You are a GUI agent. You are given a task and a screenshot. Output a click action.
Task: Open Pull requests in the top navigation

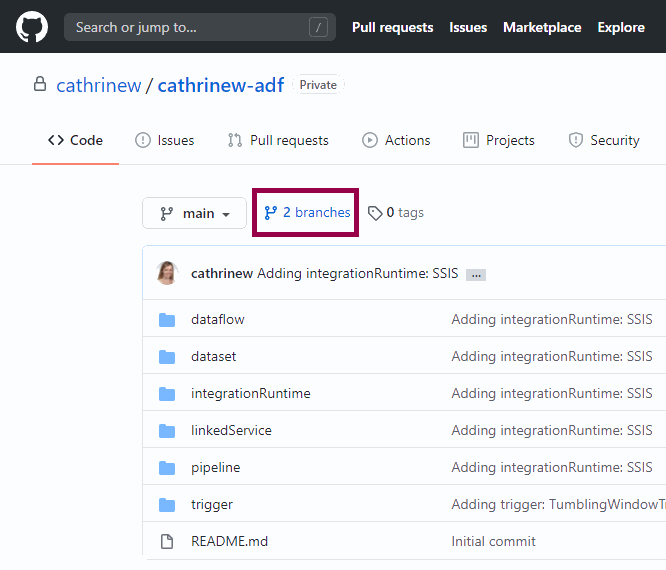point(392,27)
